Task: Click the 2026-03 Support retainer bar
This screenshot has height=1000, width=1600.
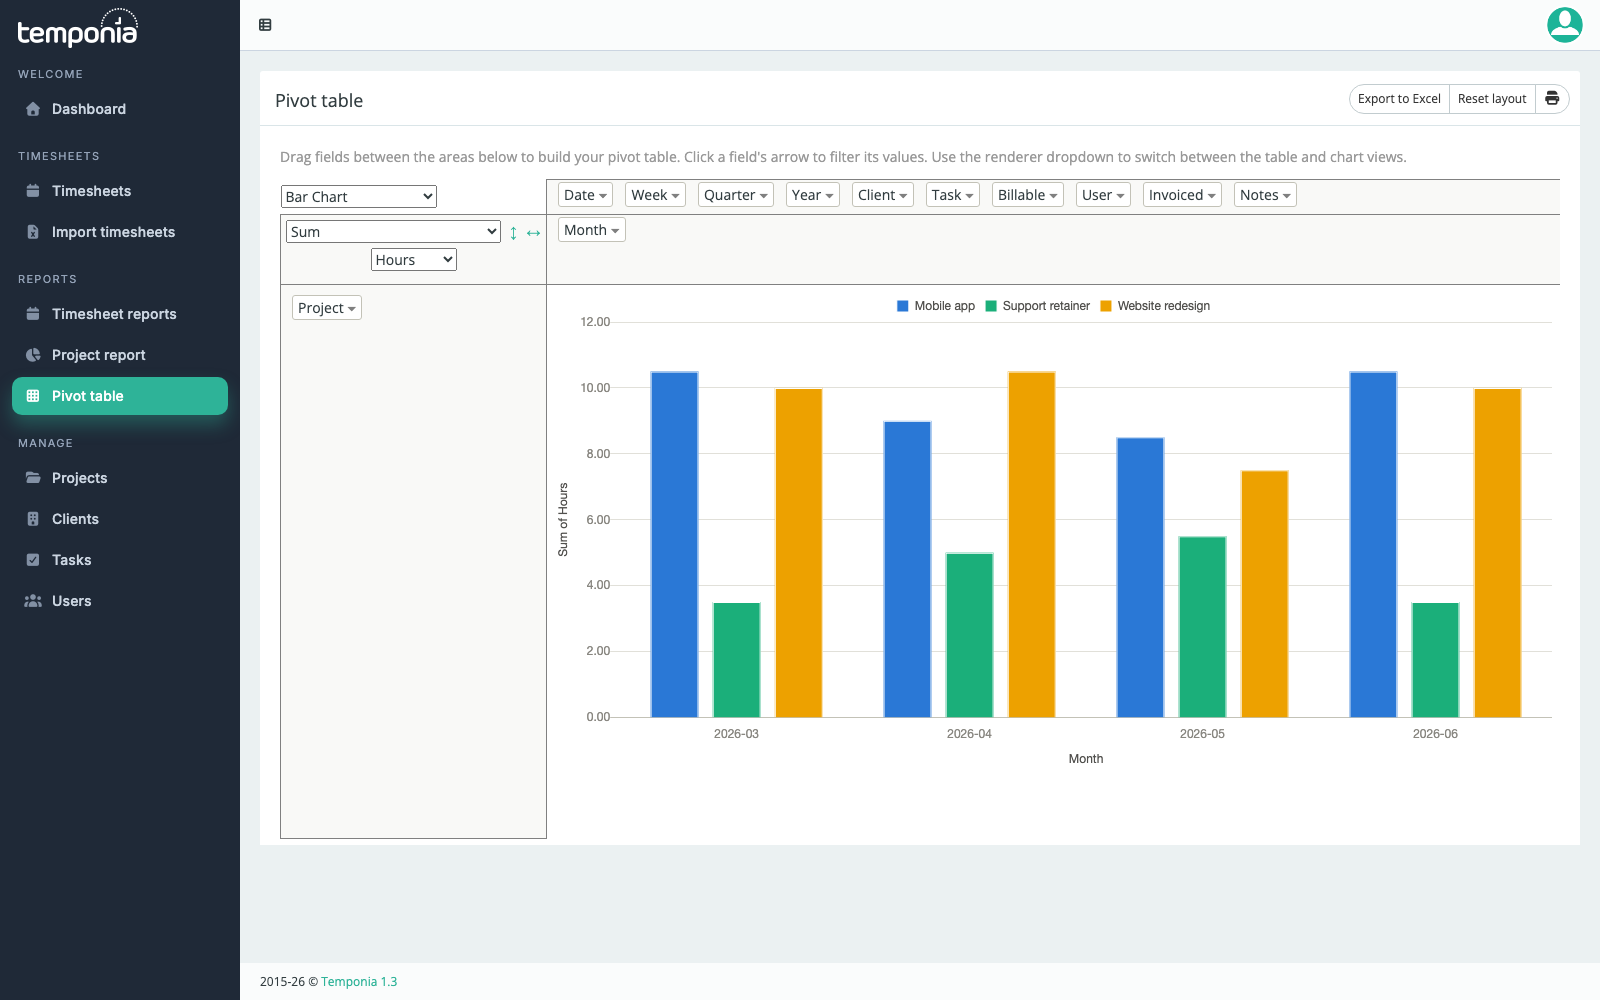Action: point(736,660)
